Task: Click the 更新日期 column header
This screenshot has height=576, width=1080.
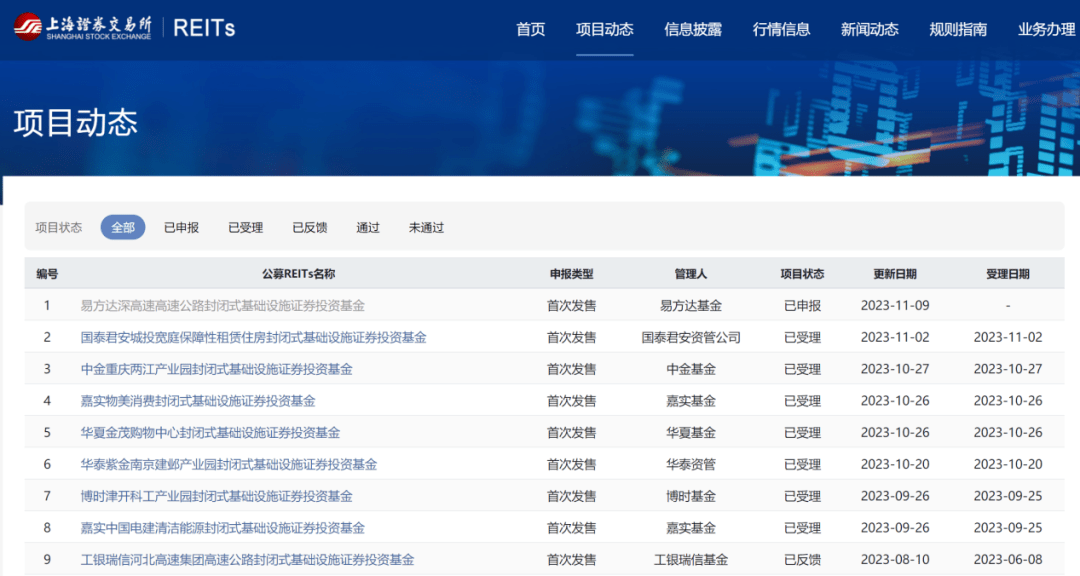Action: (894, 274)
